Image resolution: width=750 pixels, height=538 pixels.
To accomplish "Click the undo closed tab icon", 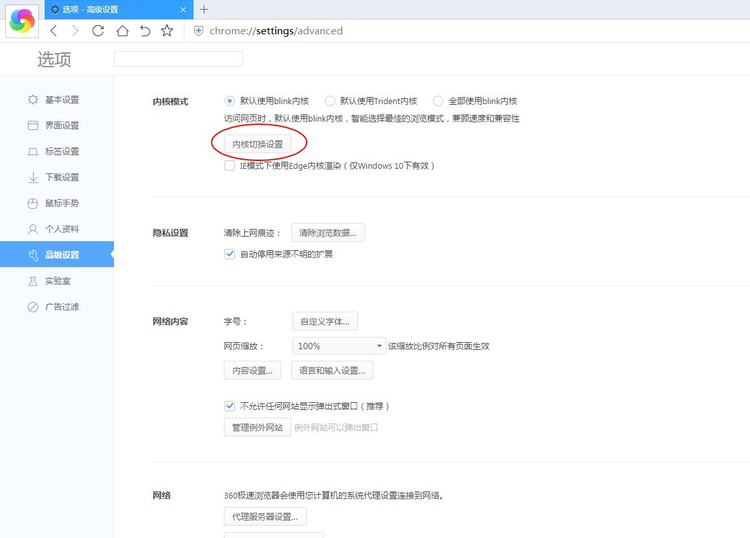I will coord(144,31).
